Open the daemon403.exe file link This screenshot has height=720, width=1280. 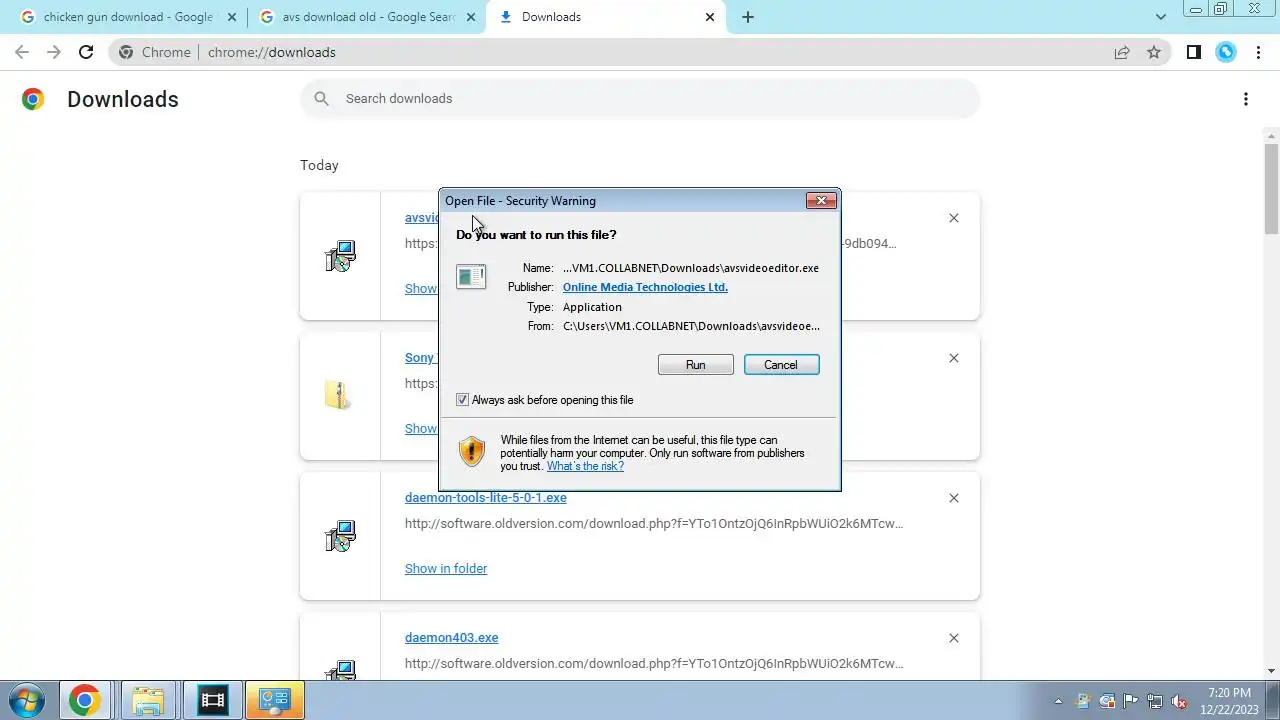point(451,637)
